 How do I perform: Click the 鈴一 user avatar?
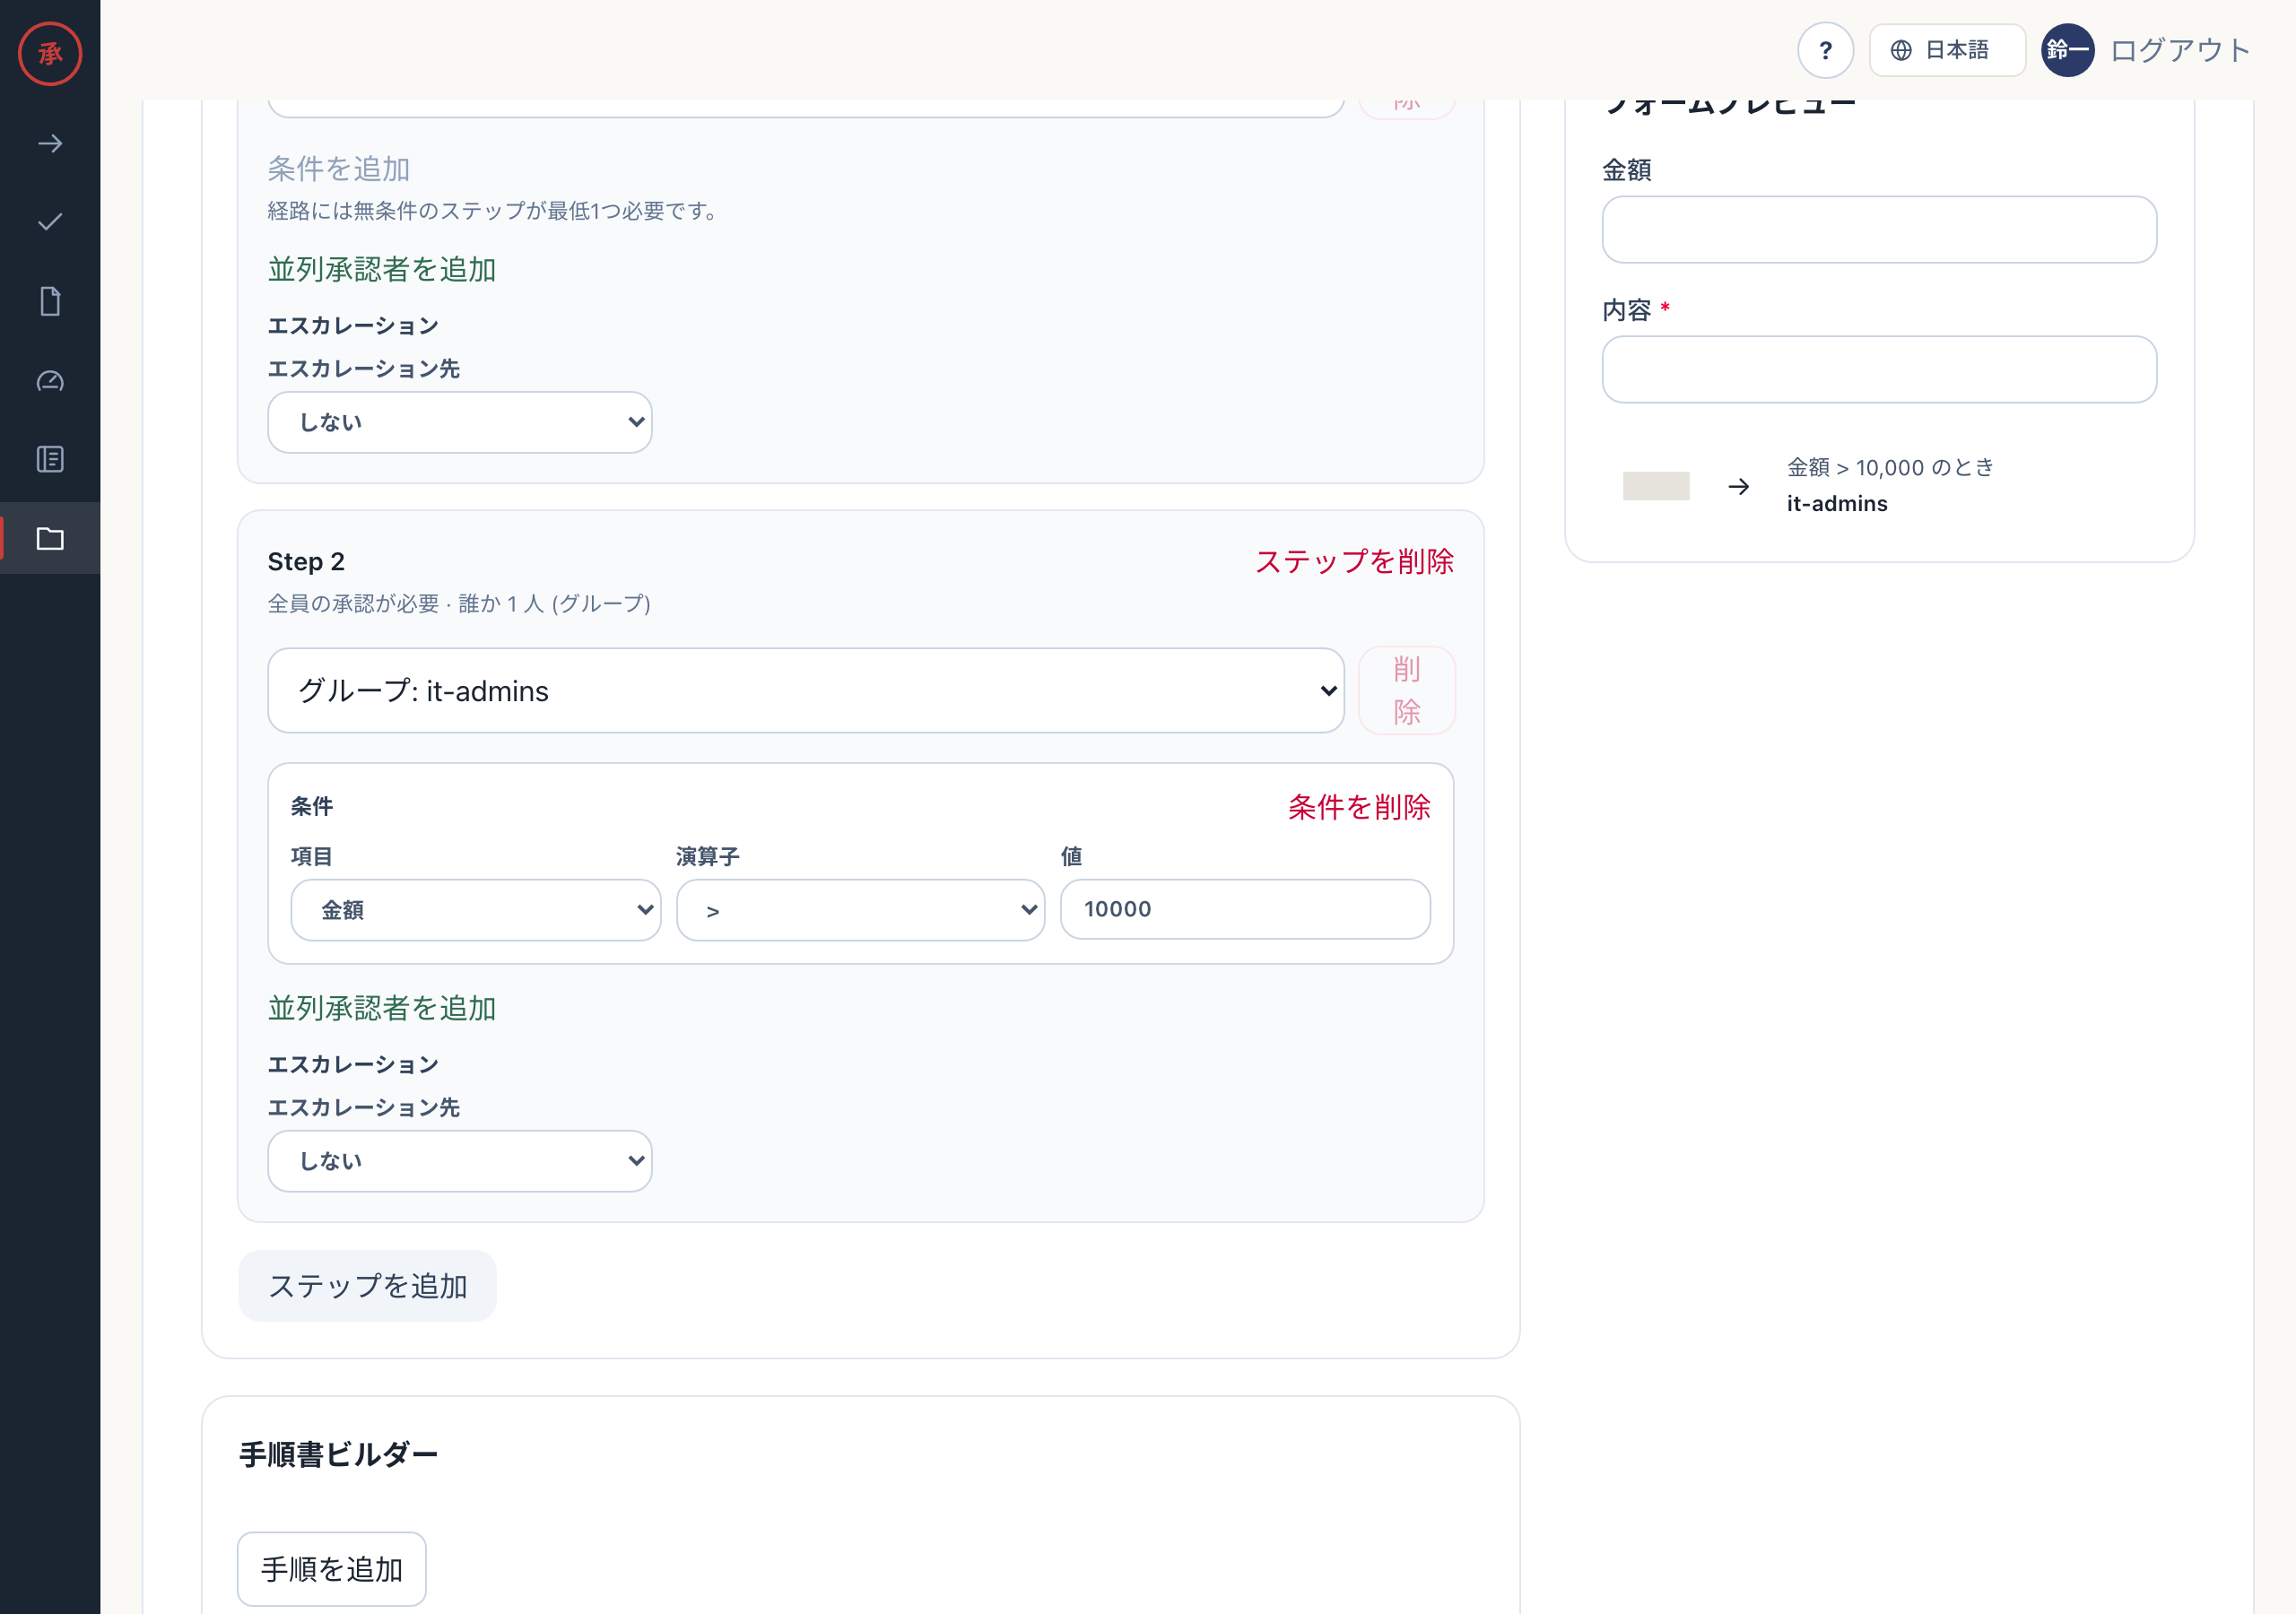point(2067,50)
